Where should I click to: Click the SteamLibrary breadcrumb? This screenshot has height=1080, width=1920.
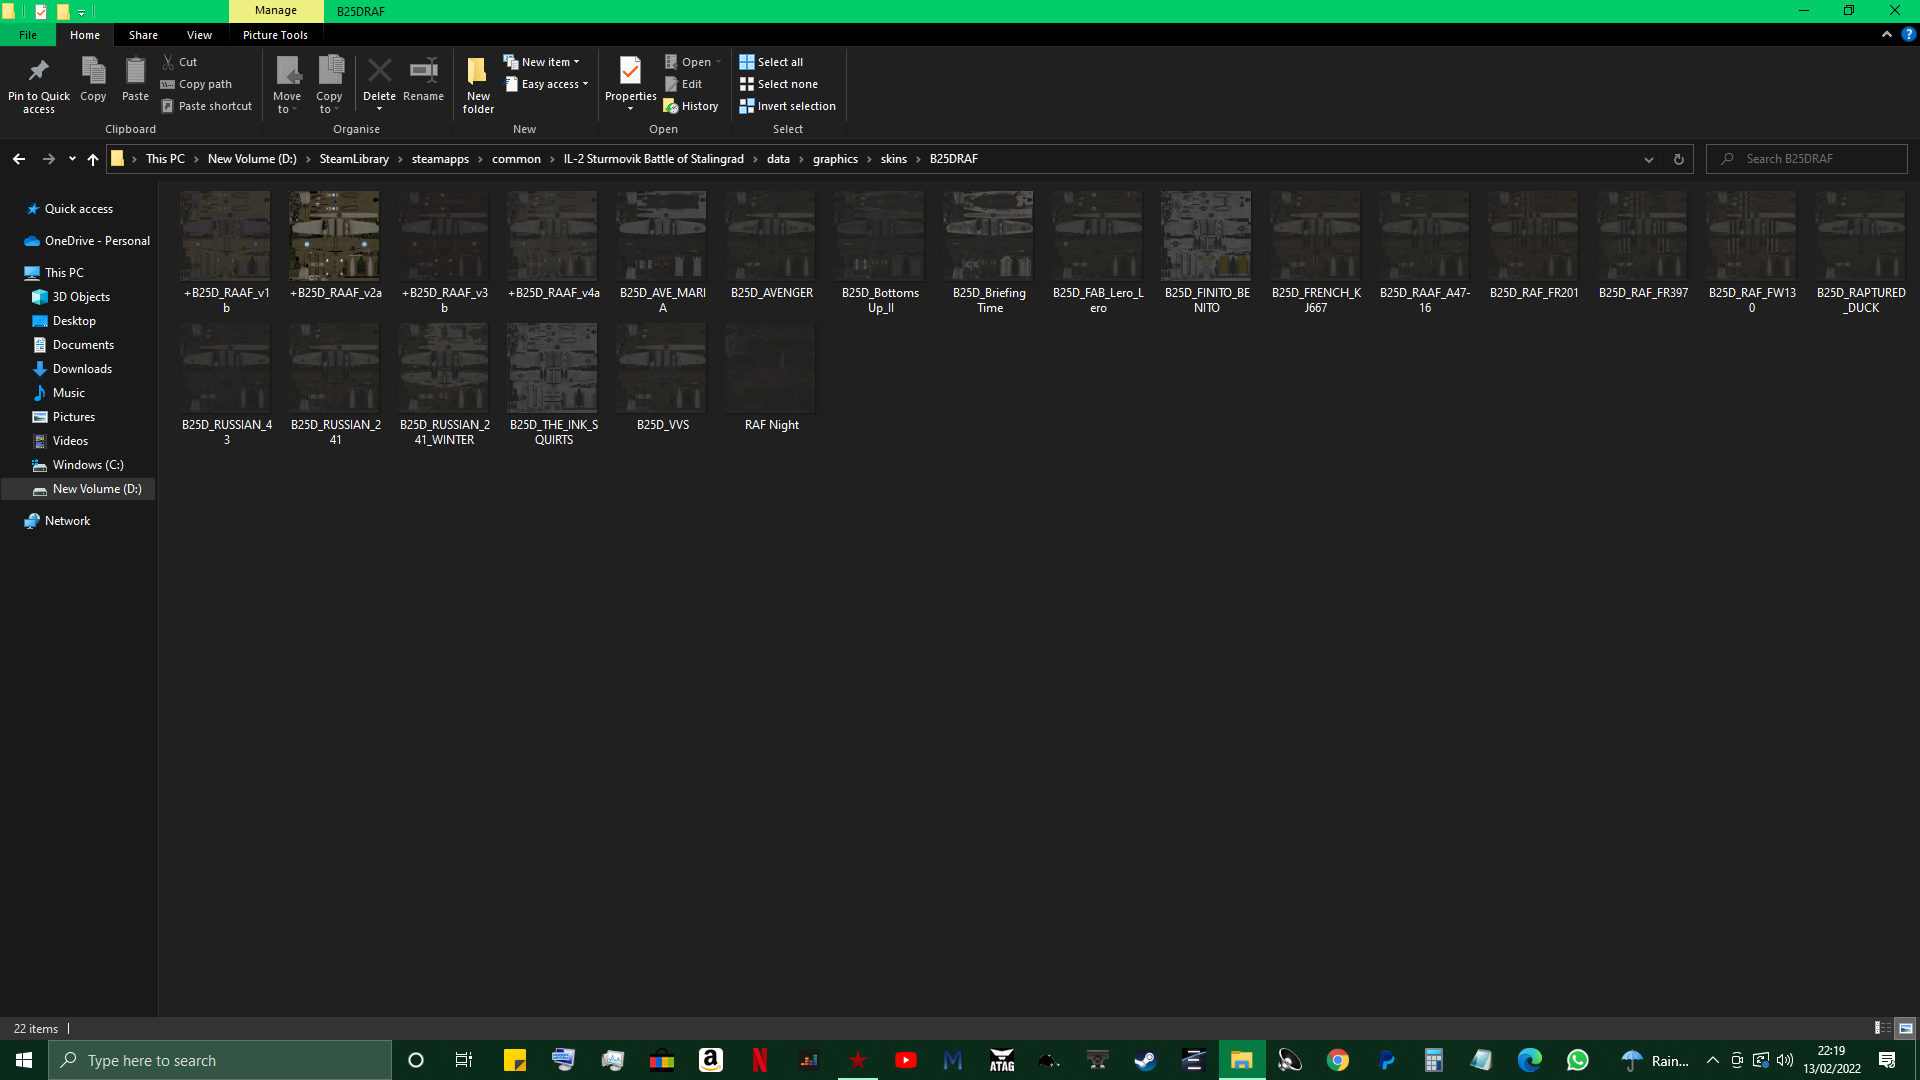354,159
